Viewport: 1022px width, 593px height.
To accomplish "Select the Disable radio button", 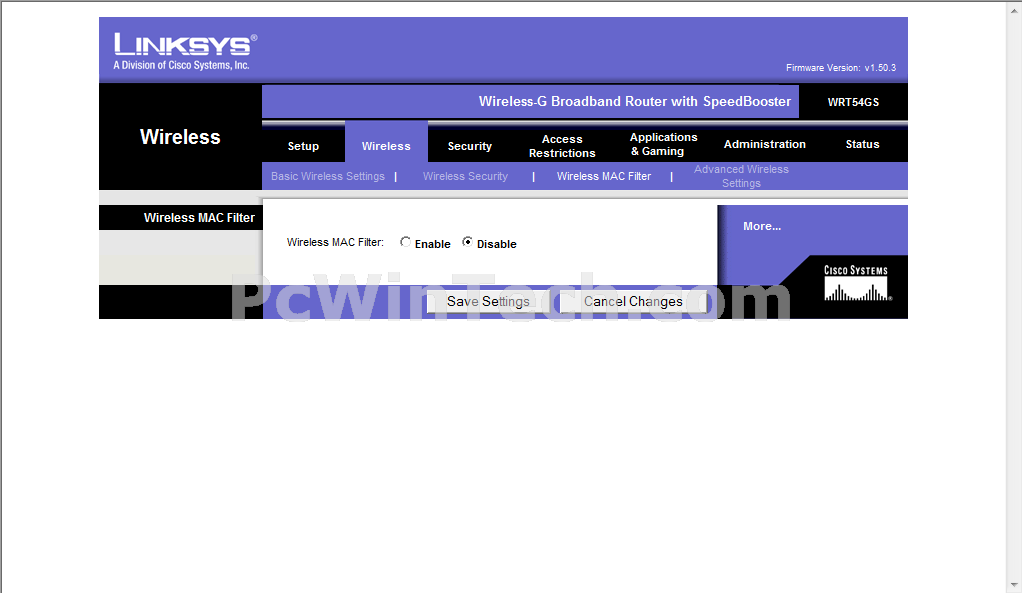I will click(467, 242).
